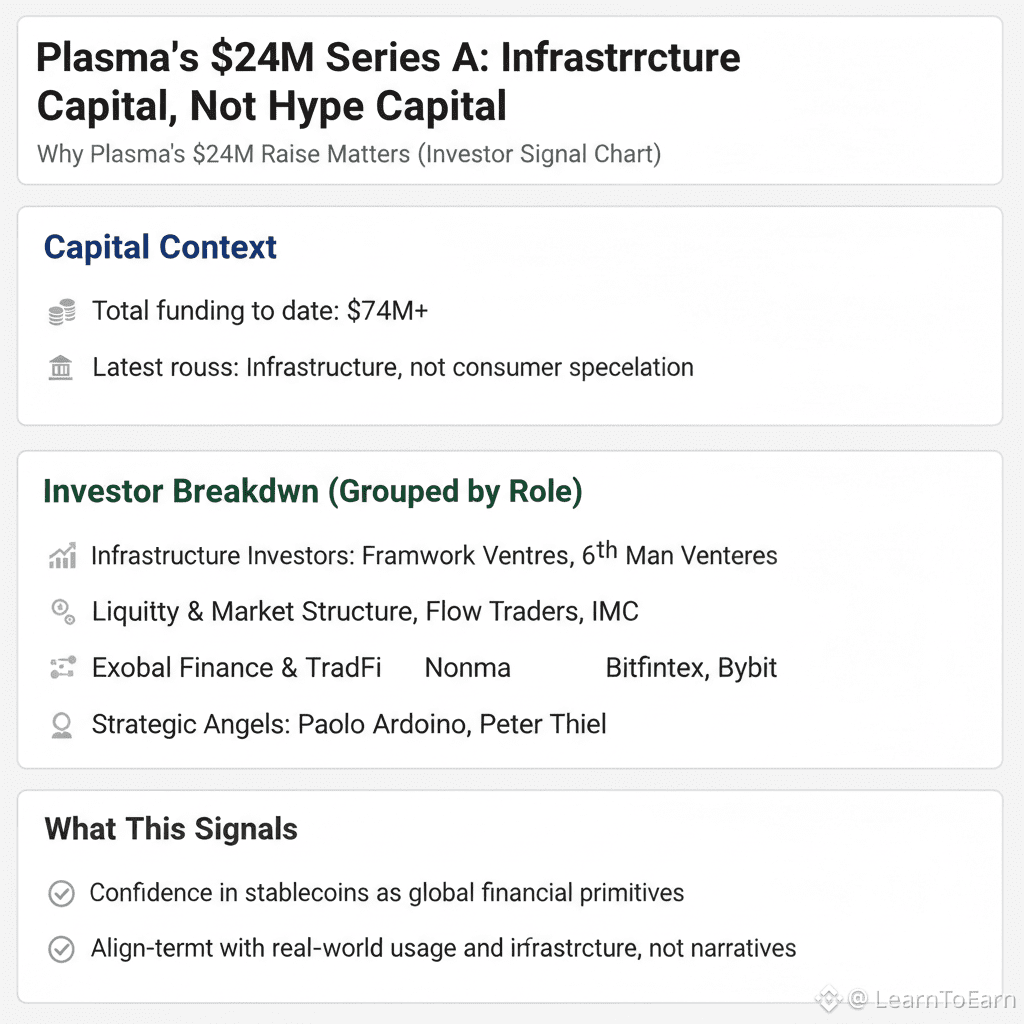Click the What This Signals heading
This screenshot has height=1024, width=1024.
(x=171, y=829)
